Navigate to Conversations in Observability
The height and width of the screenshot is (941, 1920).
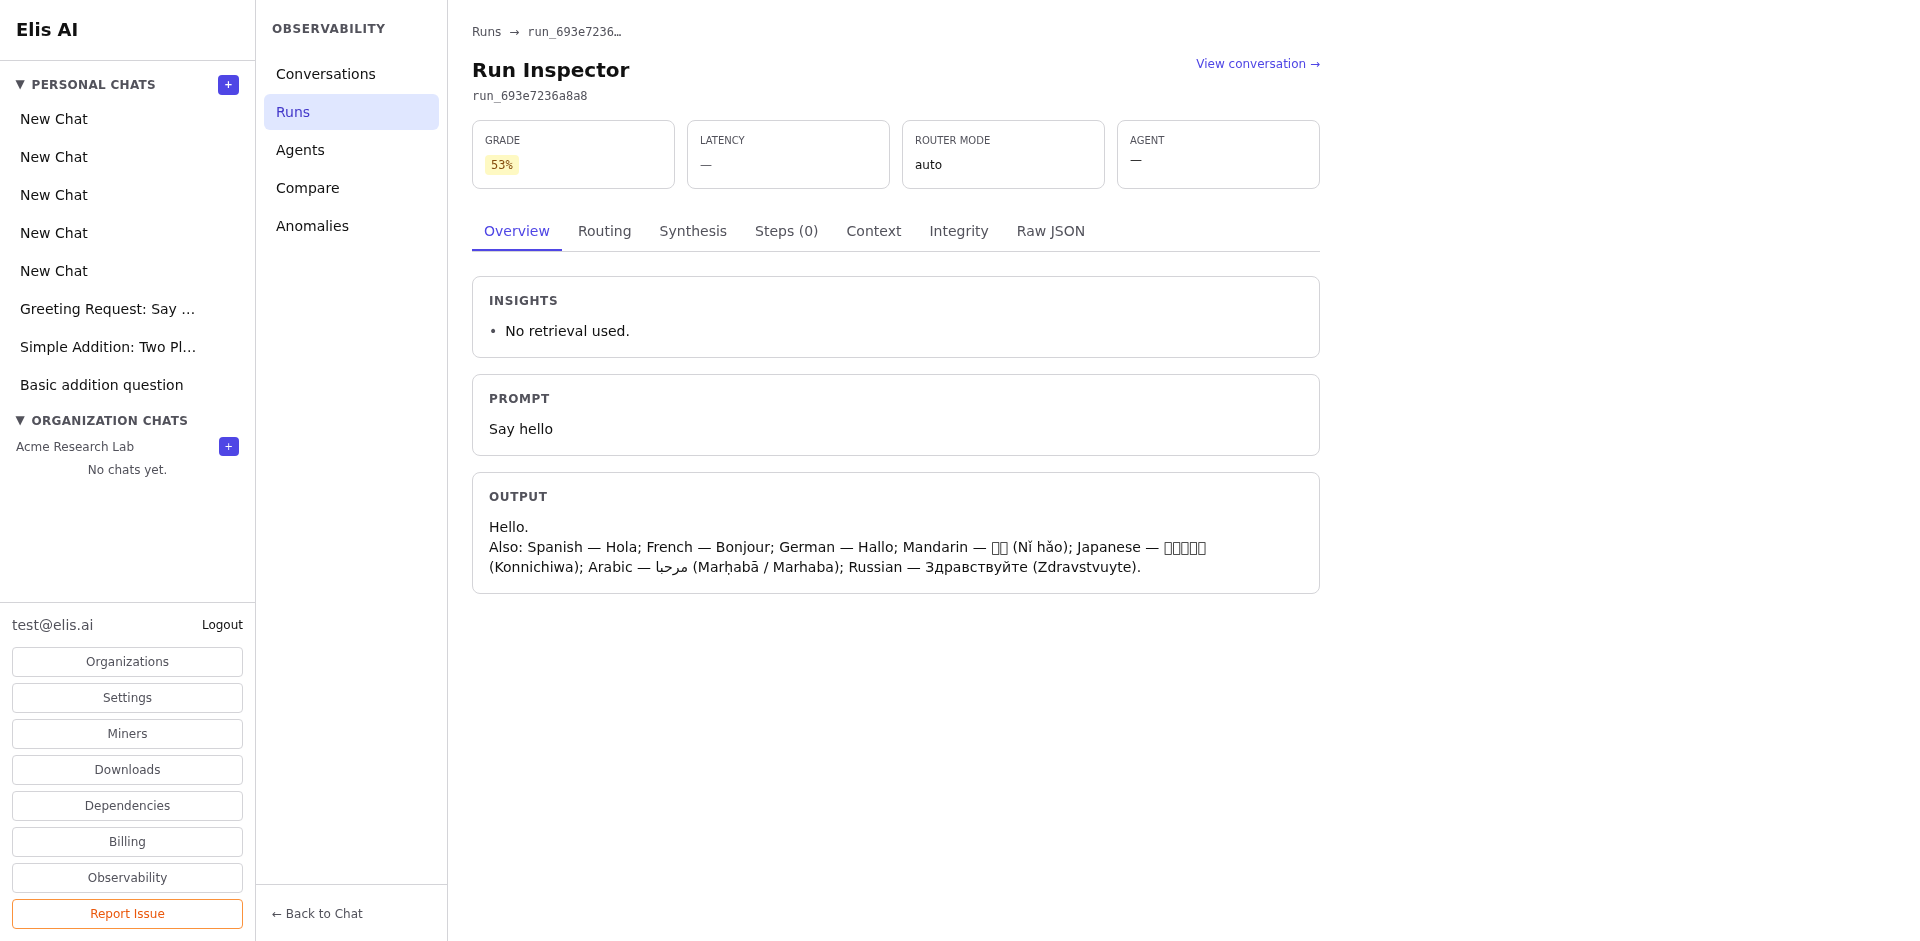pos(325,73)
